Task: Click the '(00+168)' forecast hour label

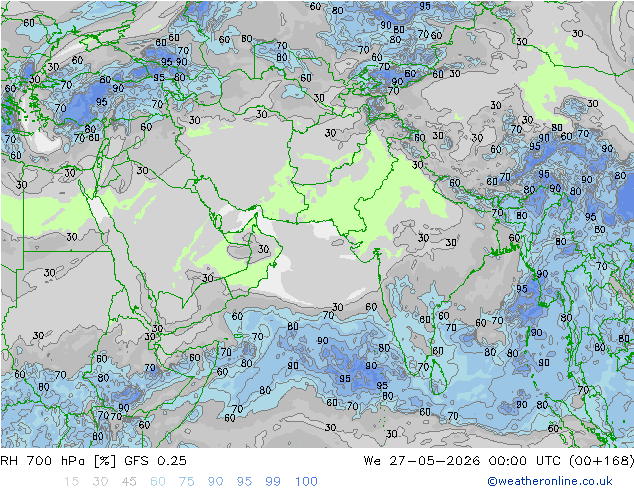Action: coord(601,460)
